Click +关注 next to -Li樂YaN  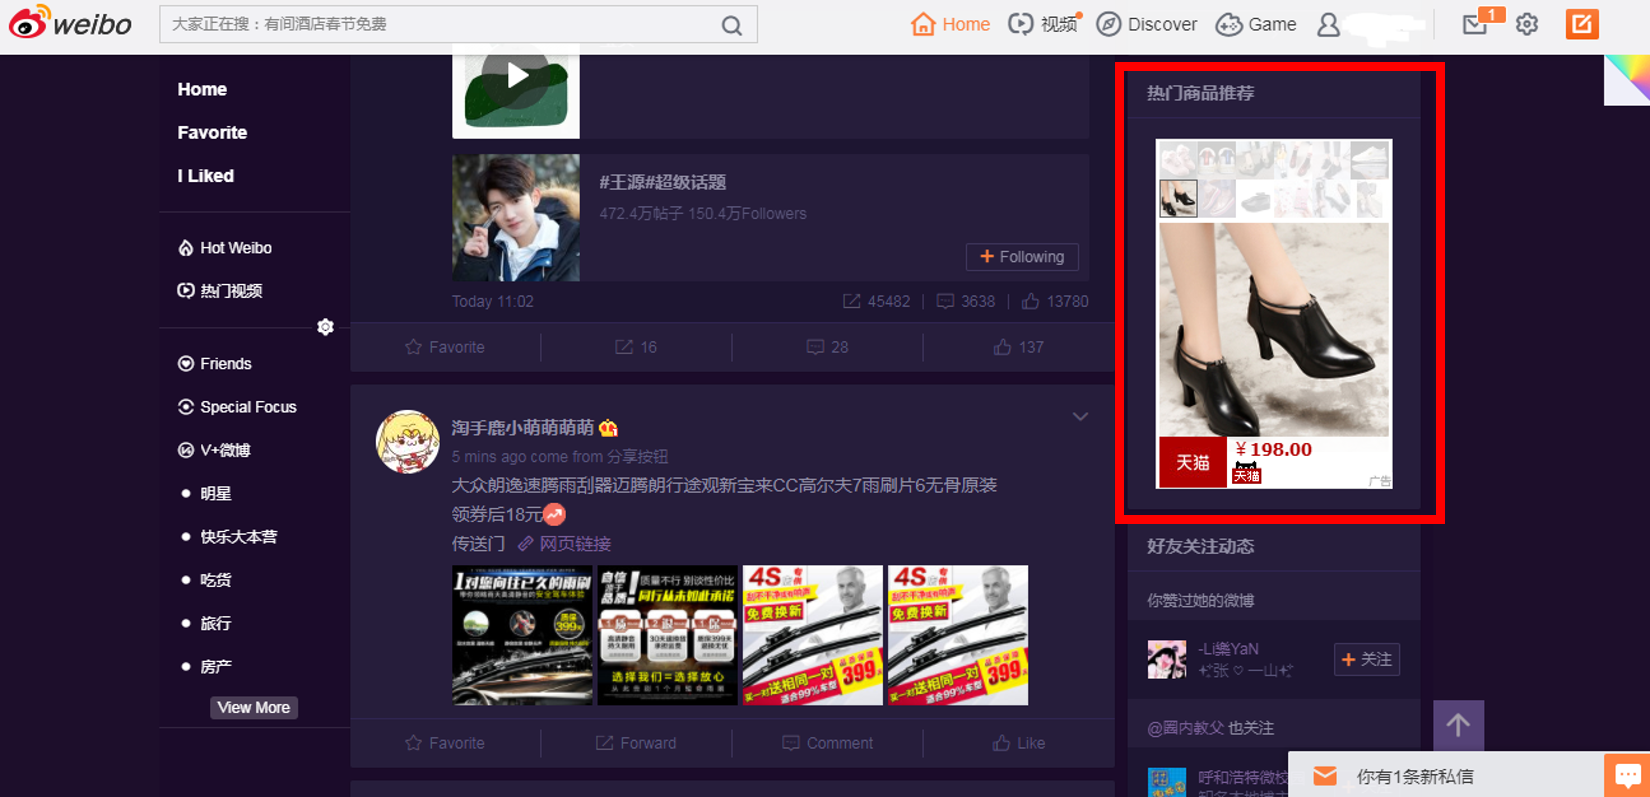tap(1367, 659)
